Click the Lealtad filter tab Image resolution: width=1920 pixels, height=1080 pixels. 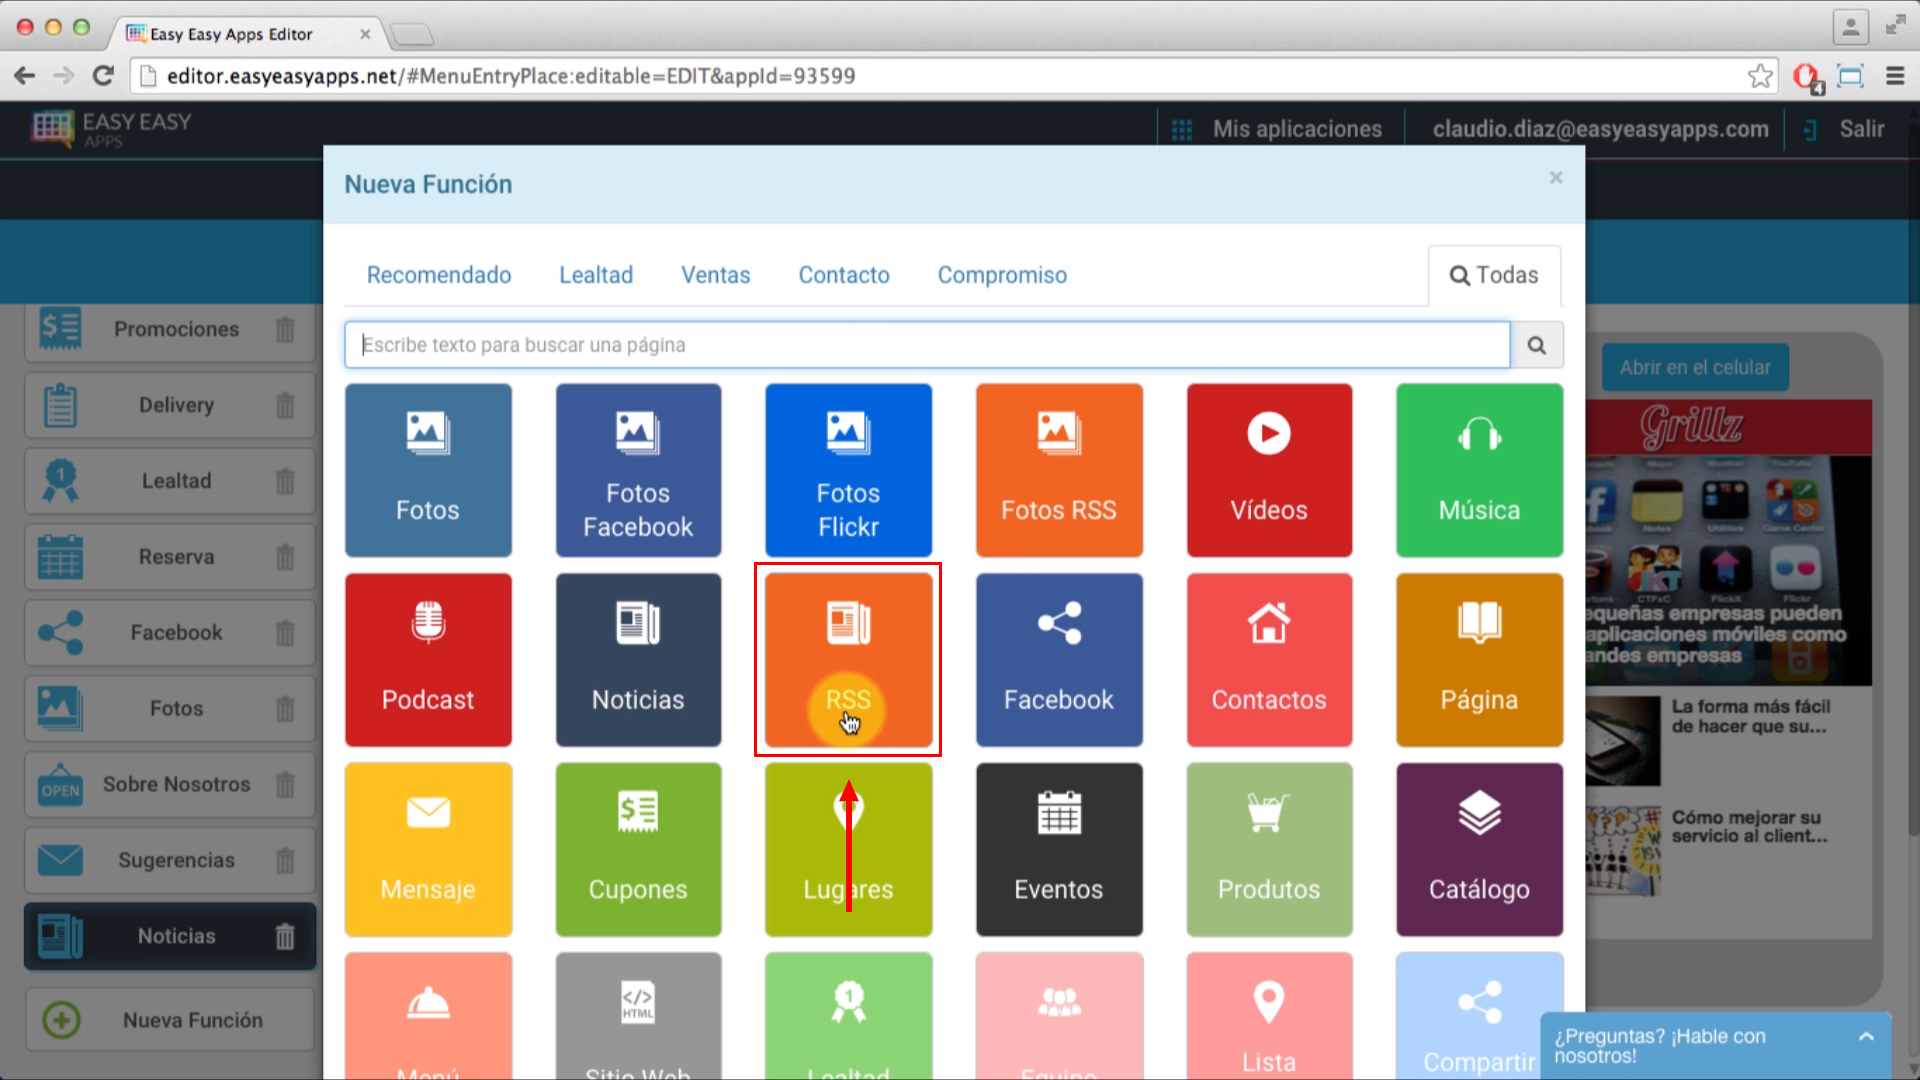(595, 274)
